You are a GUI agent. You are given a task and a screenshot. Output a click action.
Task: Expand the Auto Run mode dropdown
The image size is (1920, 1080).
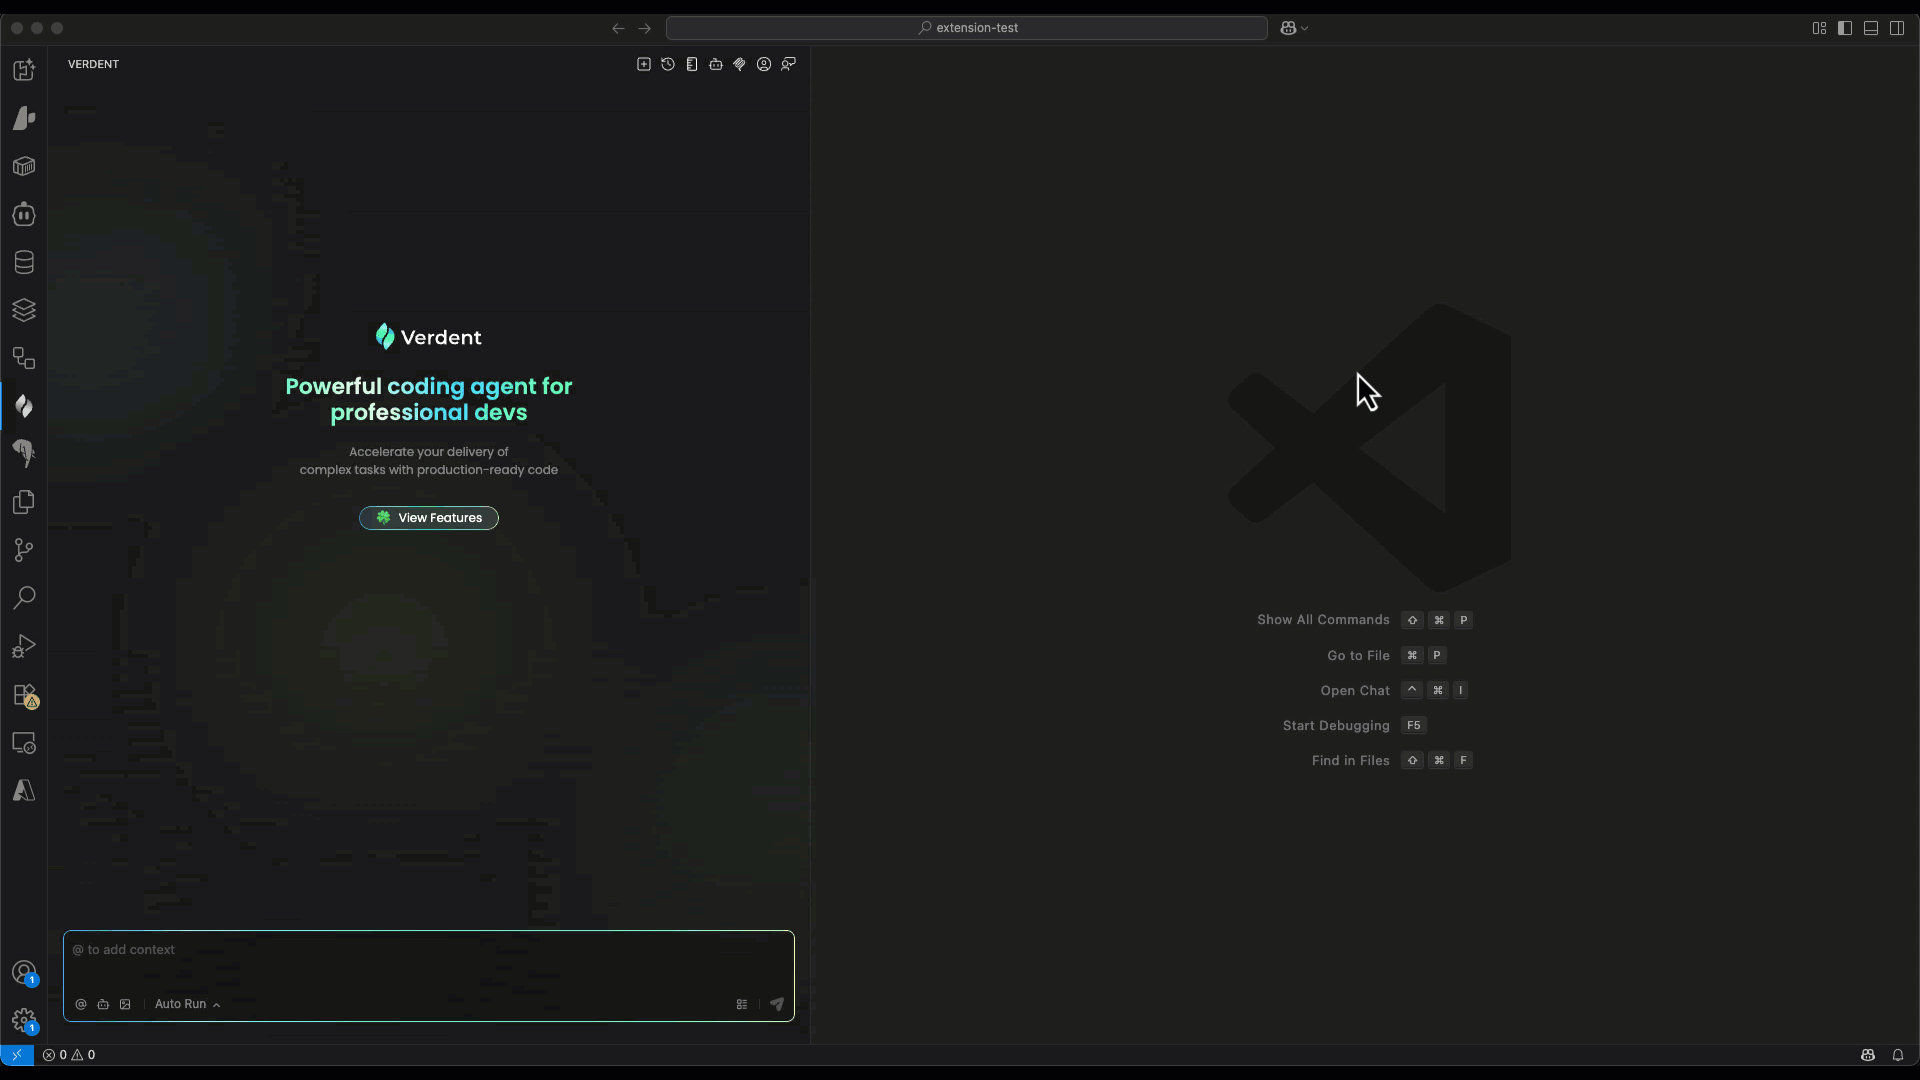click(187, 1004)
